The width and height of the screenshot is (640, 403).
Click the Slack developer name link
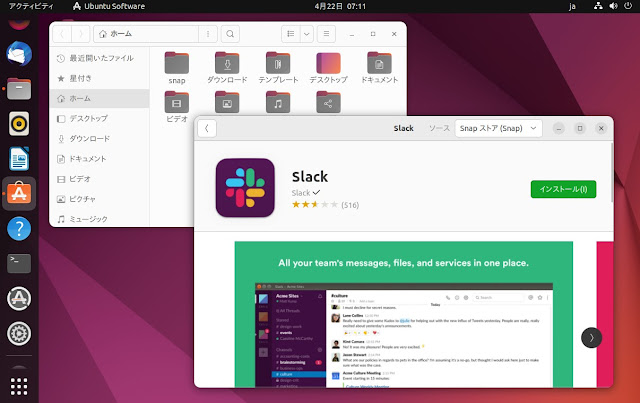coord(301,193)
